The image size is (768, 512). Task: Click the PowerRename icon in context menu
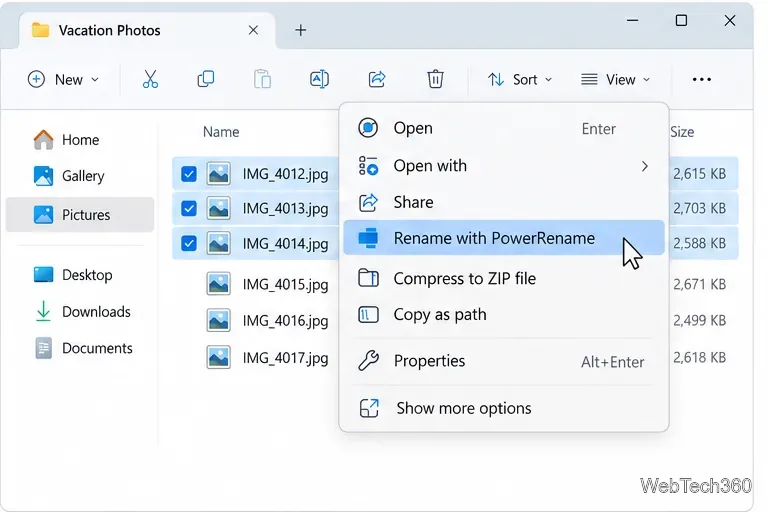coord(368,238)
